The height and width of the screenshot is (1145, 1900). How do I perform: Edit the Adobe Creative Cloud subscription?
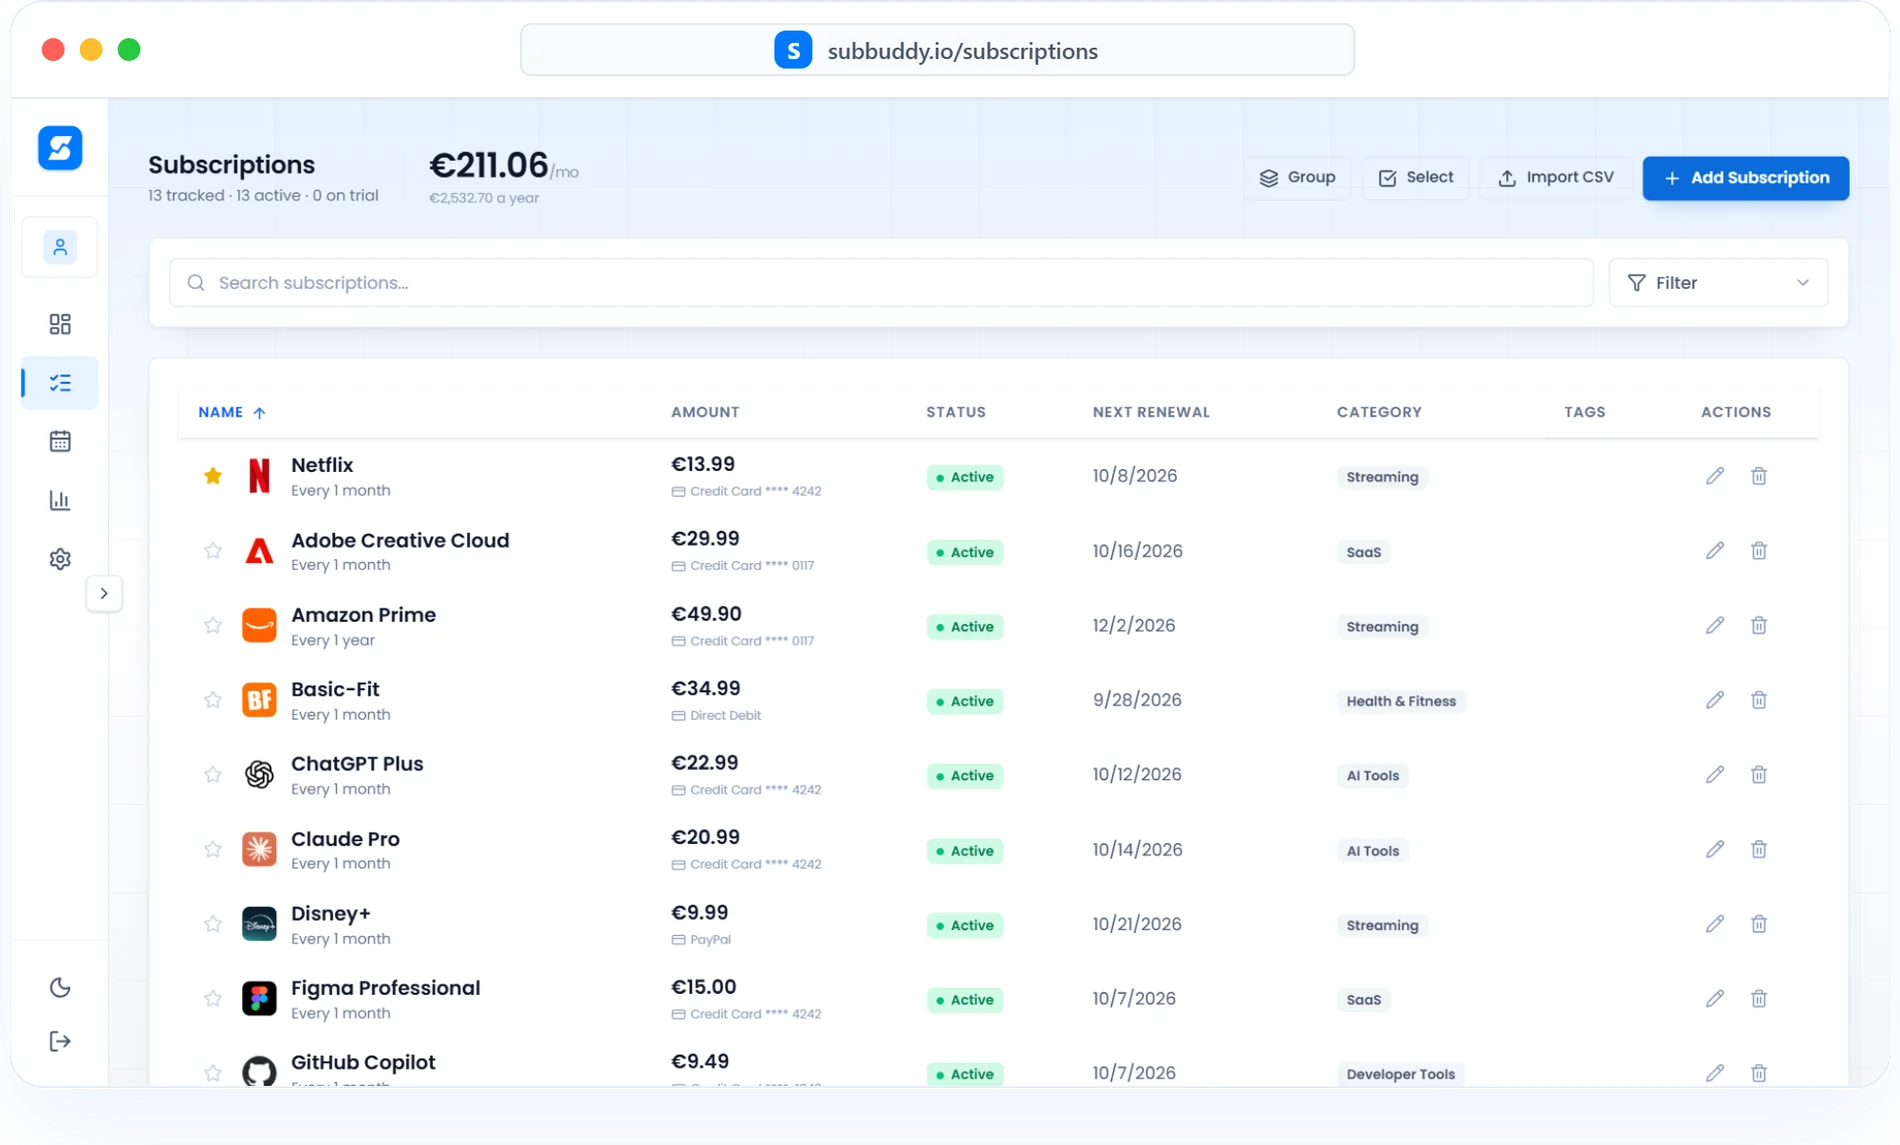pos(1715,551)
